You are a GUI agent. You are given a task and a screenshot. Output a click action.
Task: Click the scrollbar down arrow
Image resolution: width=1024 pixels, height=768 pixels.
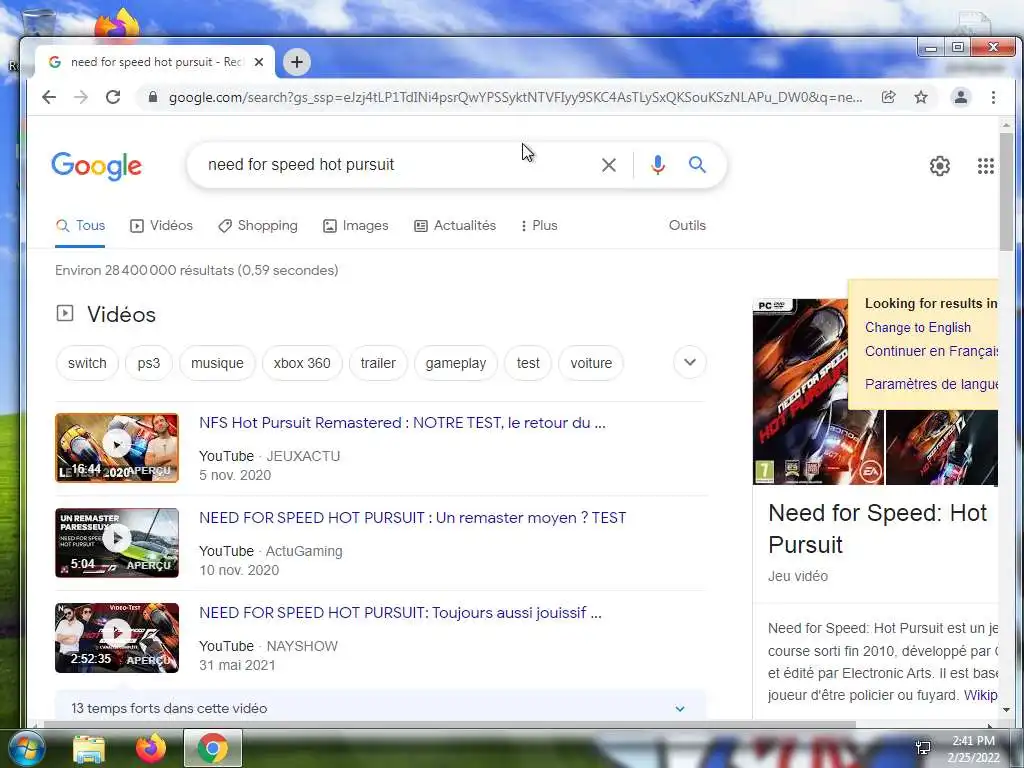(x=1006, y=710)
